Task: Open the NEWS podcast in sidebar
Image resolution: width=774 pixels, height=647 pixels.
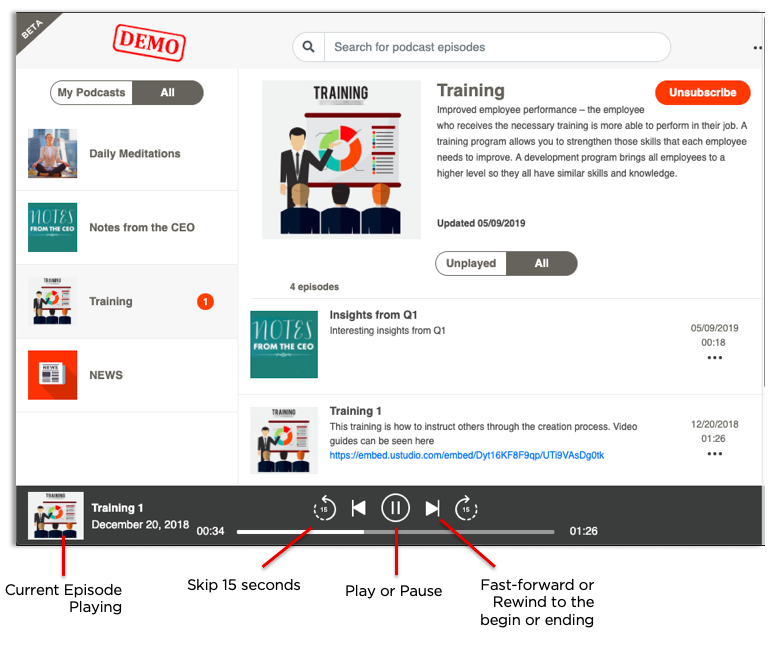Action: 106,375
